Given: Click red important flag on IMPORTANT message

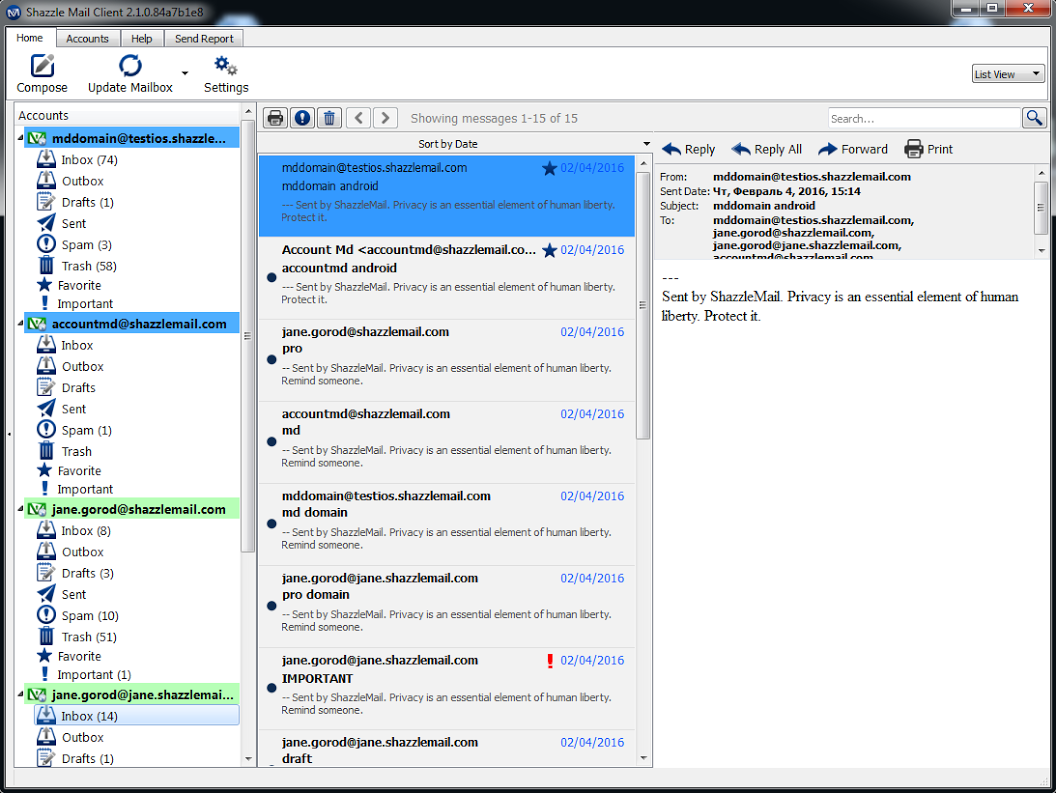Looking at the screenshot, I should [550, 661].
